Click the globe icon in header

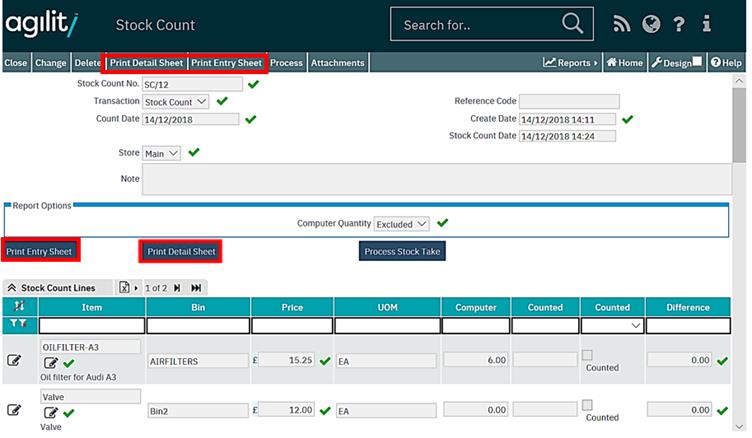tap(651, 24)
